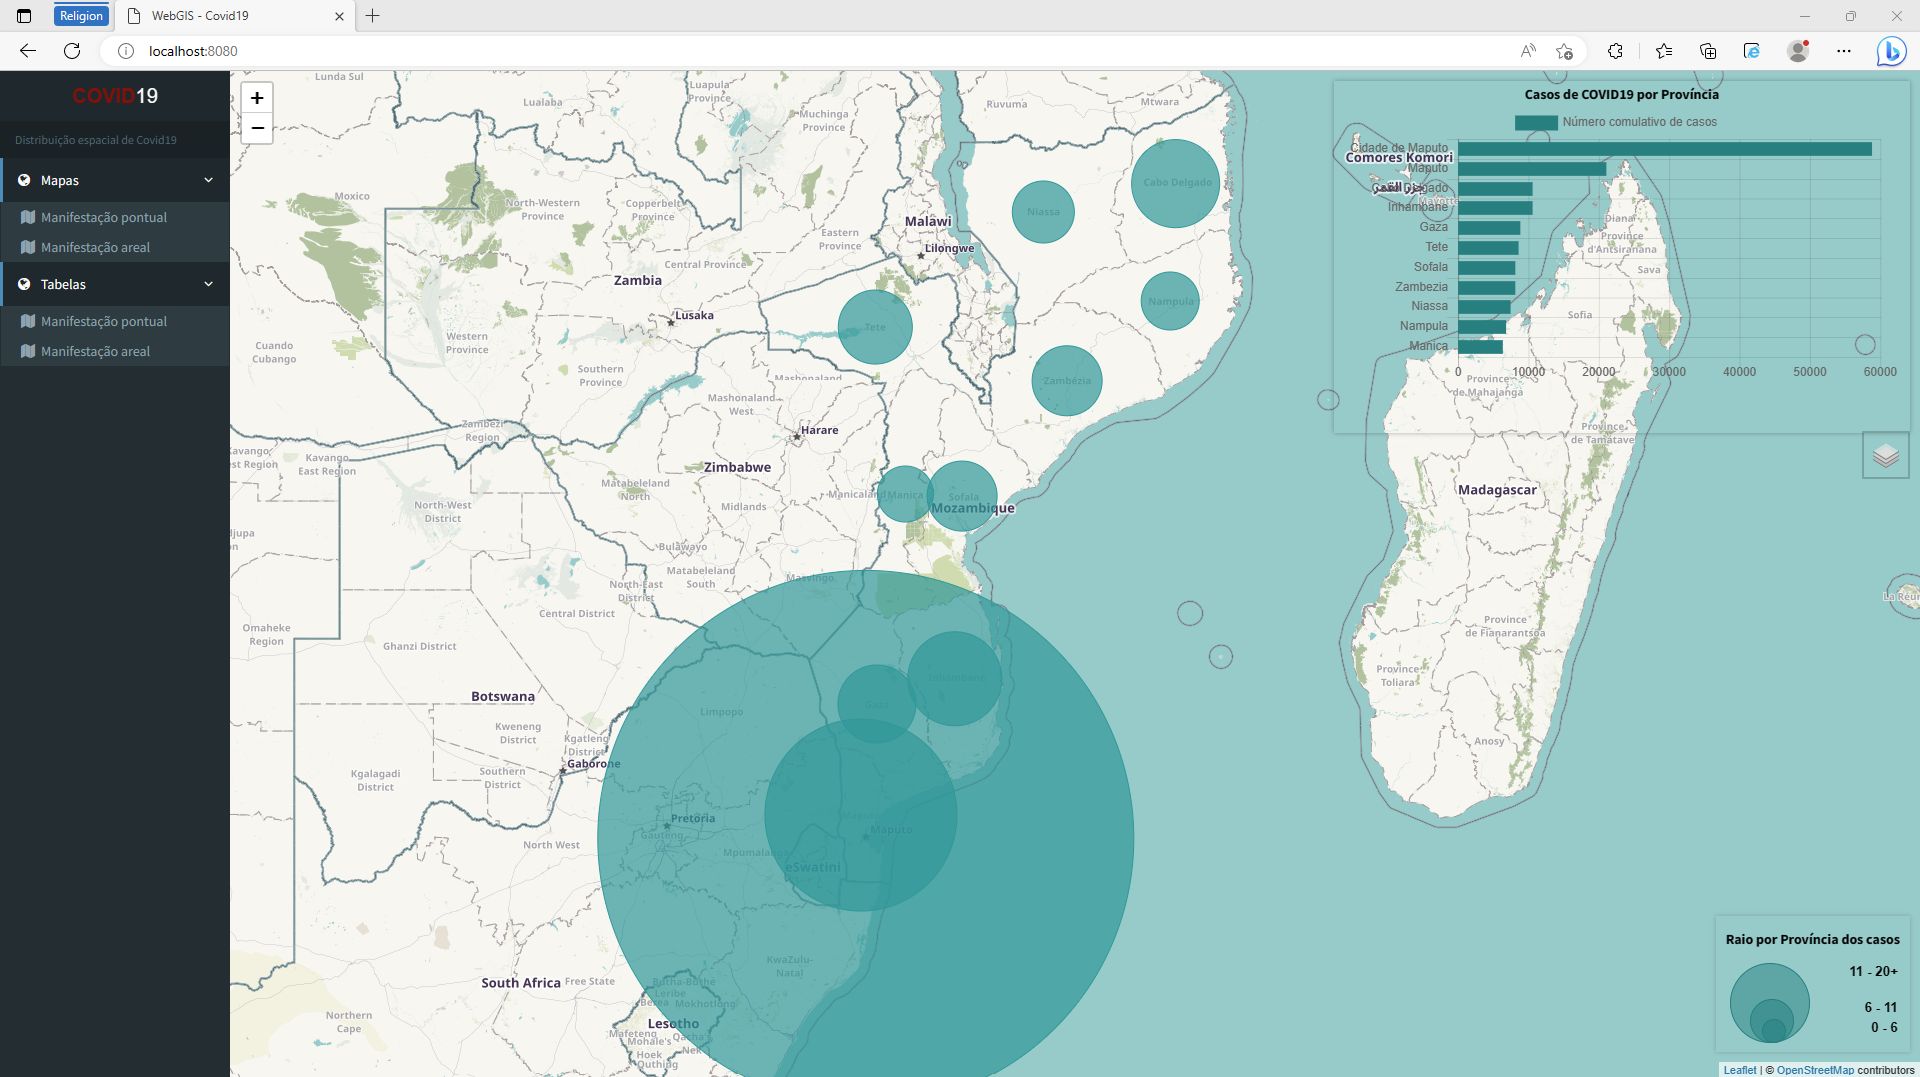The width and height of the screenshot is (1920, 1077).
Task: Open the map layers control icon
Action: (x=1885, y=456)
